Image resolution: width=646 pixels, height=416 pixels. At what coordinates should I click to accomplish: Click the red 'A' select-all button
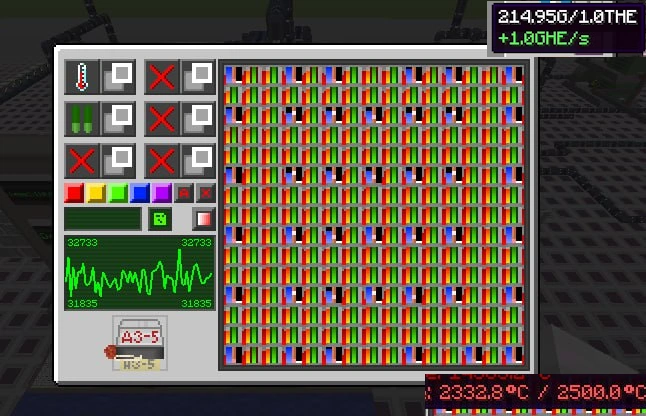tap(184, 193)
